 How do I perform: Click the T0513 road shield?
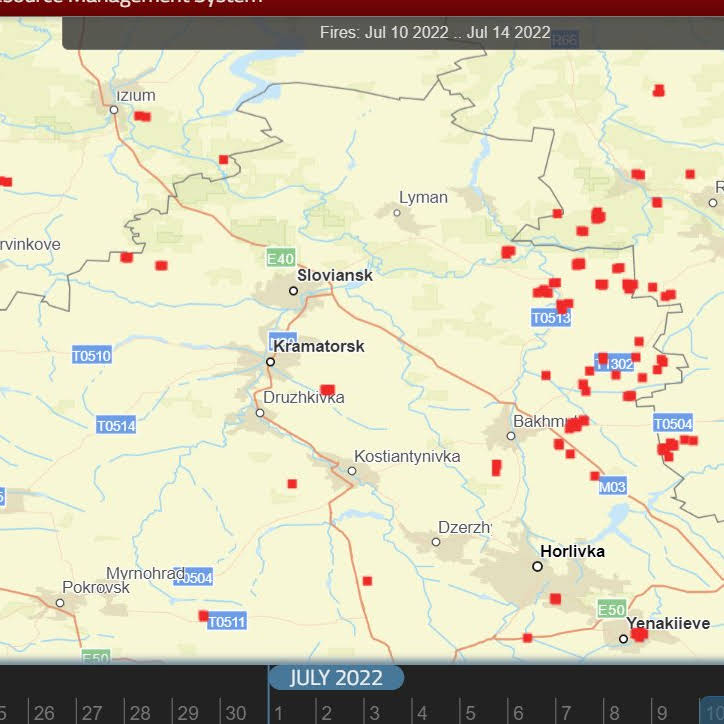(551, 318)
